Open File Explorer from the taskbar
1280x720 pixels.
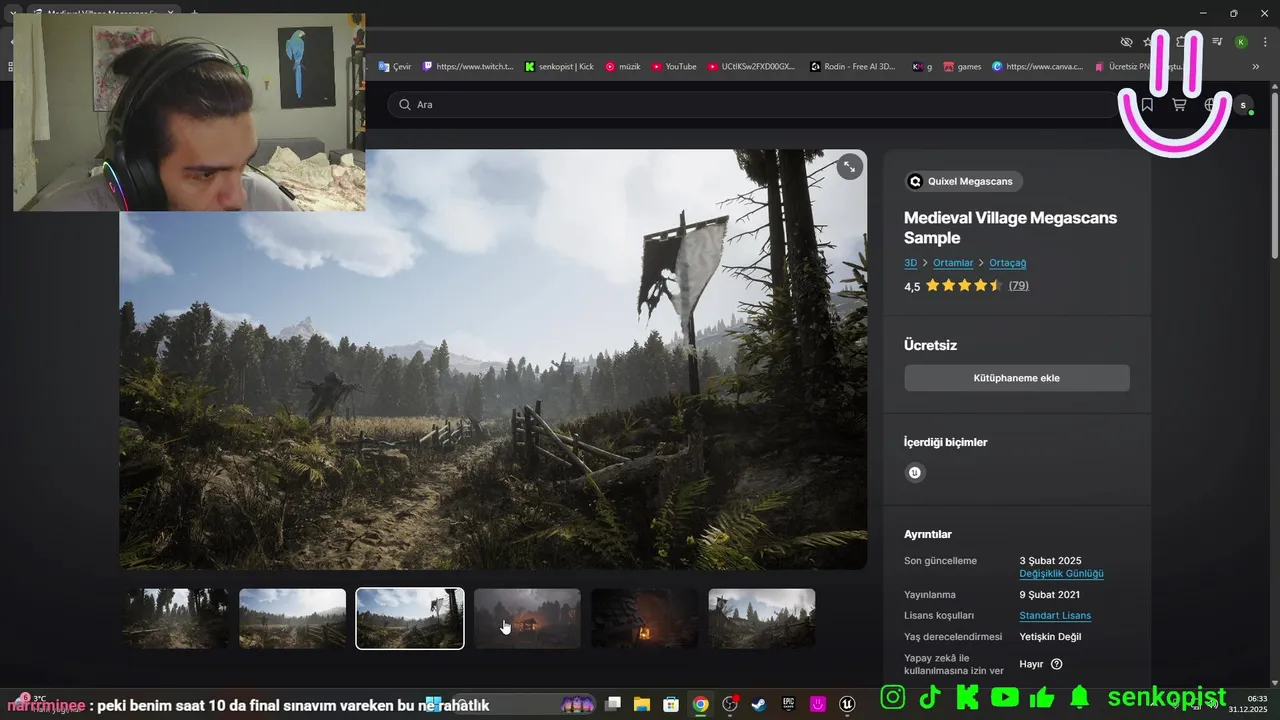pyautogui.click(x=642, y=704)
